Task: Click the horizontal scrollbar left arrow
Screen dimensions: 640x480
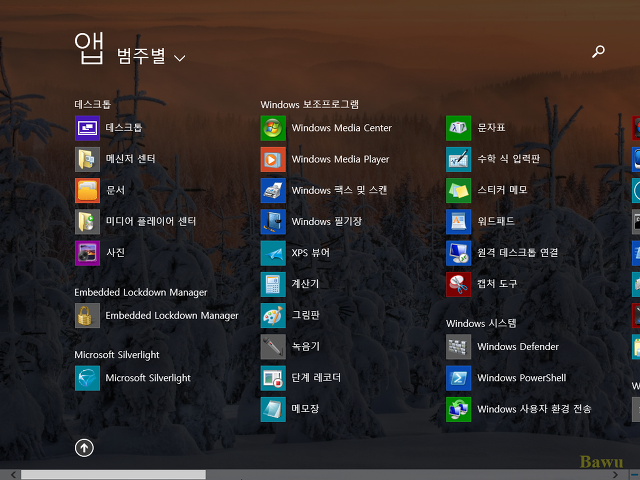Action: click(13, 475)
